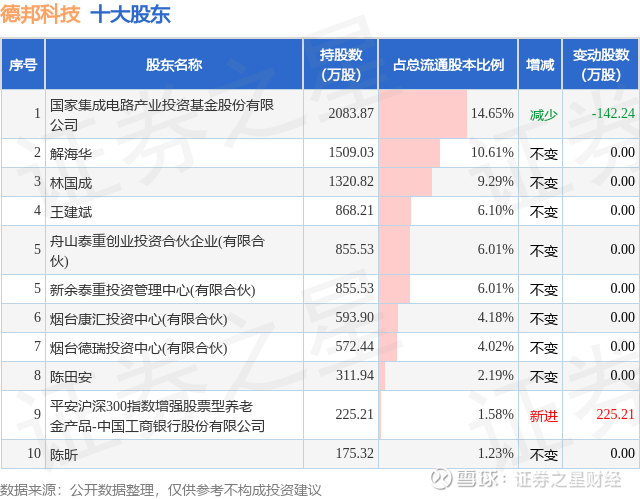Viewport: 640px width, 499px height.
Task: Select the 占总流通股本比例 column header
Action: [448, 64]
